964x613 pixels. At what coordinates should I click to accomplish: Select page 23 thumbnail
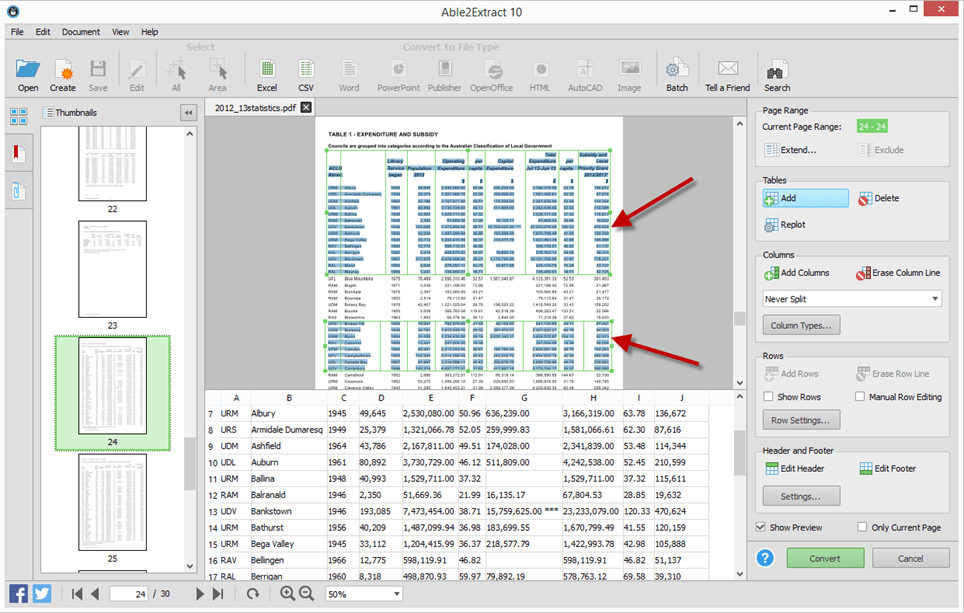113,269
